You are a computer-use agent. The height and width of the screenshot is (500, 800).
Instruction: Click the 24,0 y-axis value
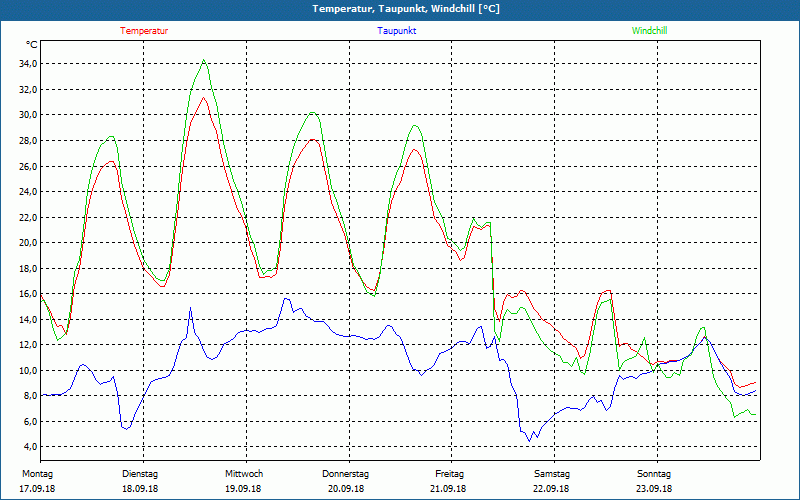(28, 192)
